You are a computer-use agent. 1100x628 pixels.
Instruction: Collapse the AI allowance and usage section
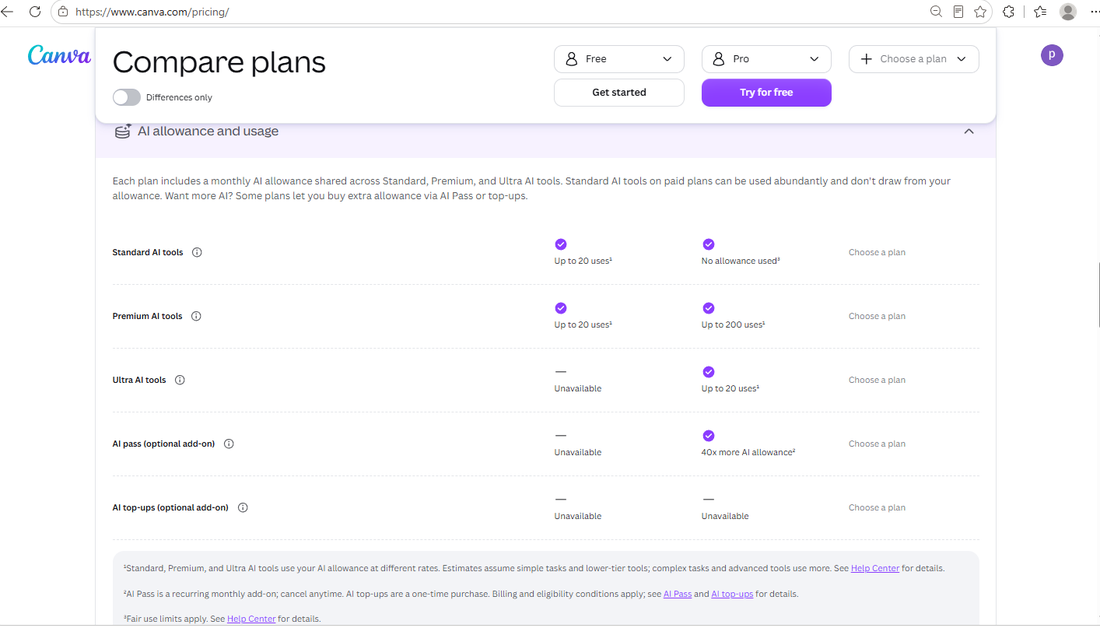click(969, 131)
